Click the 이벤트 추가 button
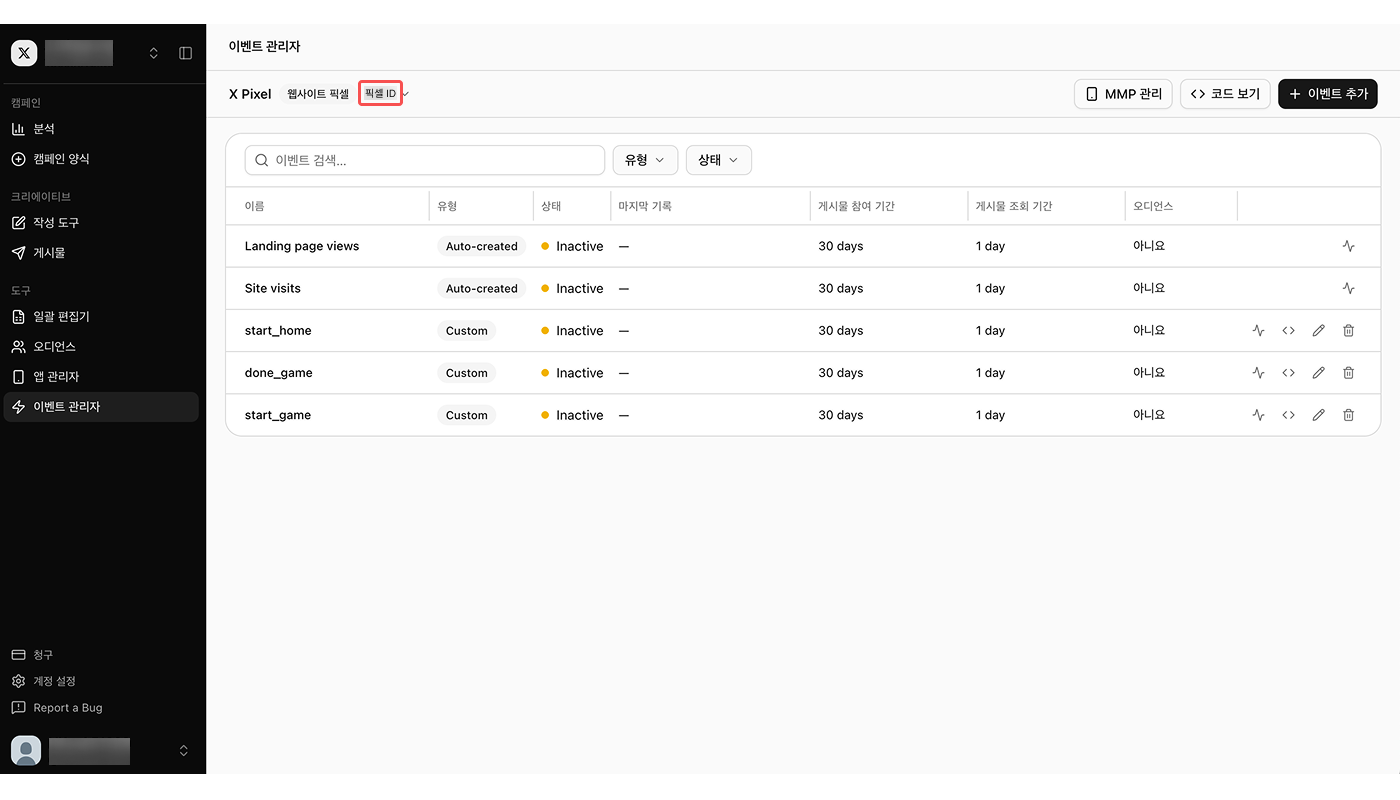The width and height of the screenshot is (1400, 800). point(1328,94)
